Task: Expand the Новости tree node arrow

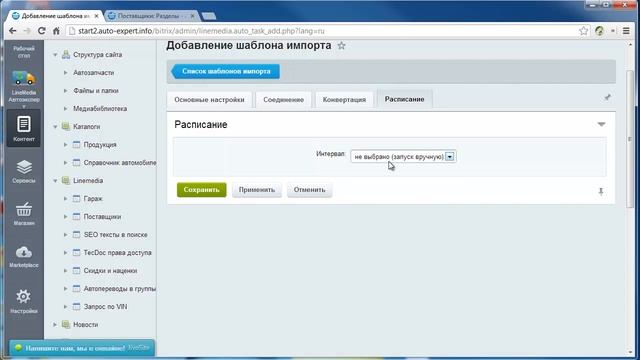Action: point(55,324)
